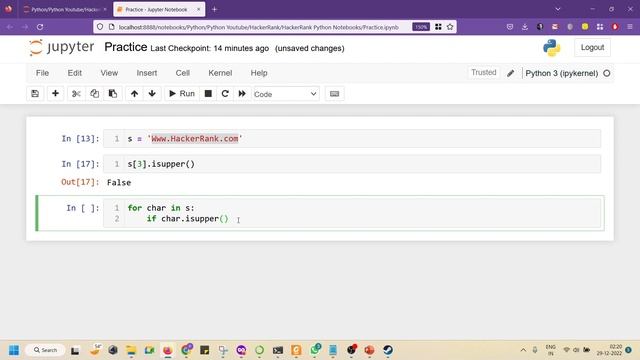640x360 pixels.
Task: Open Steam from the taskbar
Action: (x=388, y=350)
